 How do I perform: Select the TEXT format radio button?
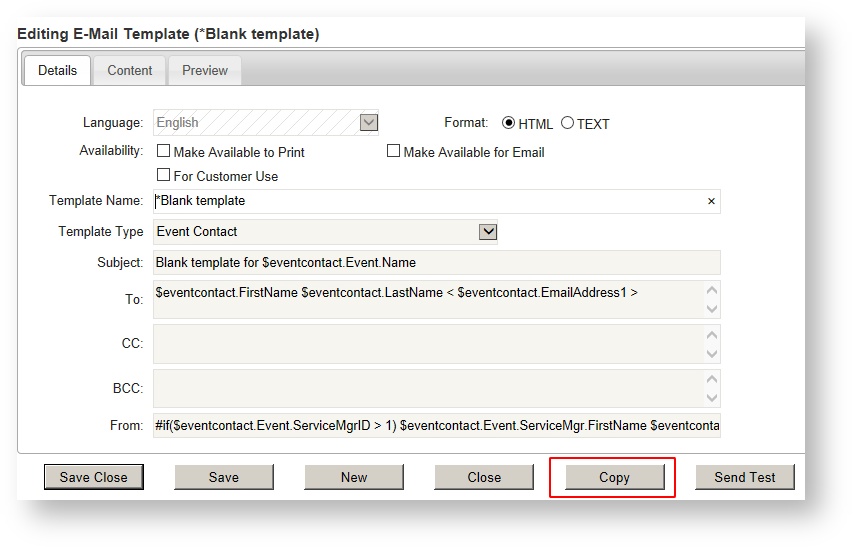coord(567,123)
